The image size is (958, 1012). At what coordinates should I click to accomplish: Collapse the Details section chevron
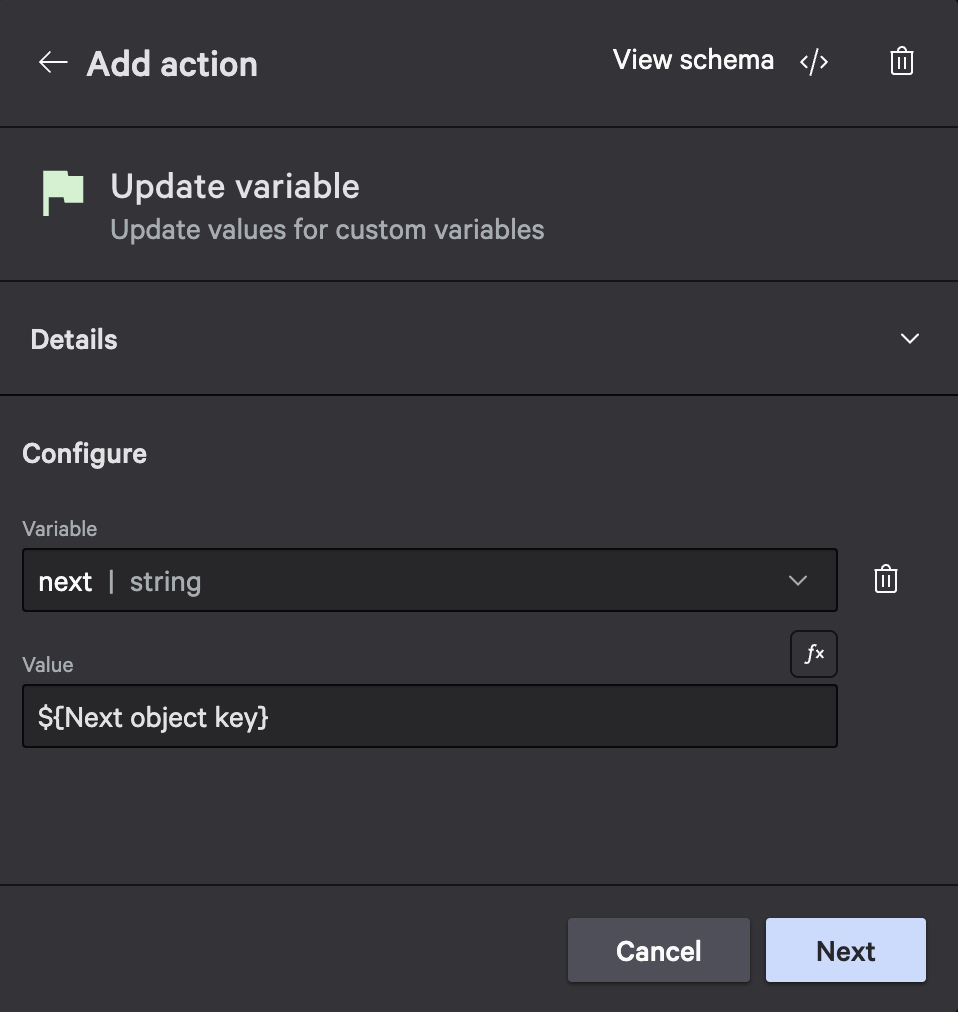(x=910, y=339)
